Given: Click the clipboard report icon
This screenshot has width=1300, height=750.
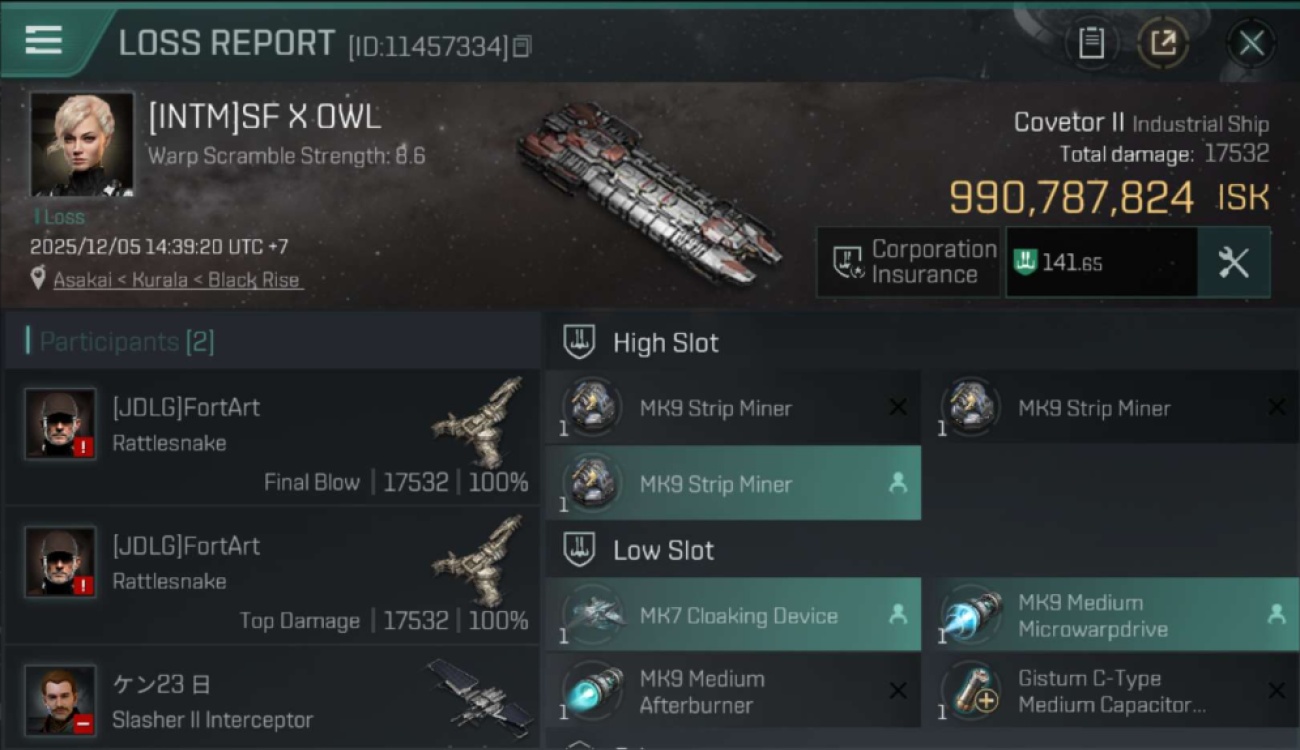Looking at the screenshot, I should [x=1091, y=43].
